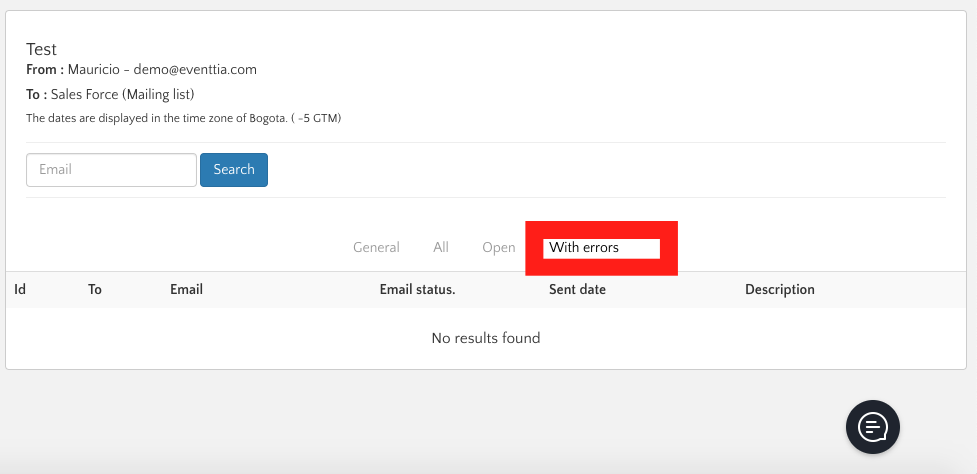Sort by the Email column header
The width and height of the screenshot is (977, 474).
pos(186,290)
